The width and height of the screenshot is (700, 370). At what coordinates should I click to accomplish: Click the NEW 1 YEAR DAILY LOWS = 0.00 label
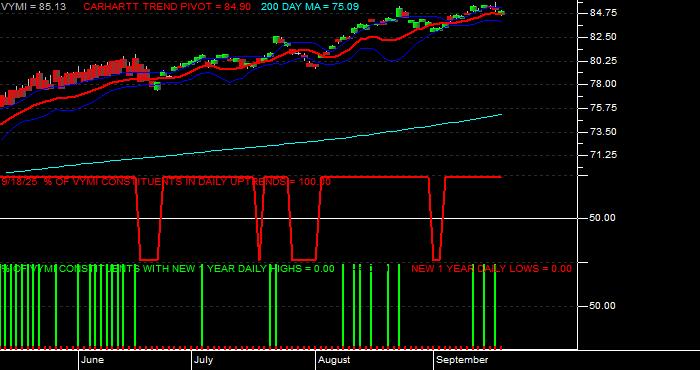click(491, 268)
